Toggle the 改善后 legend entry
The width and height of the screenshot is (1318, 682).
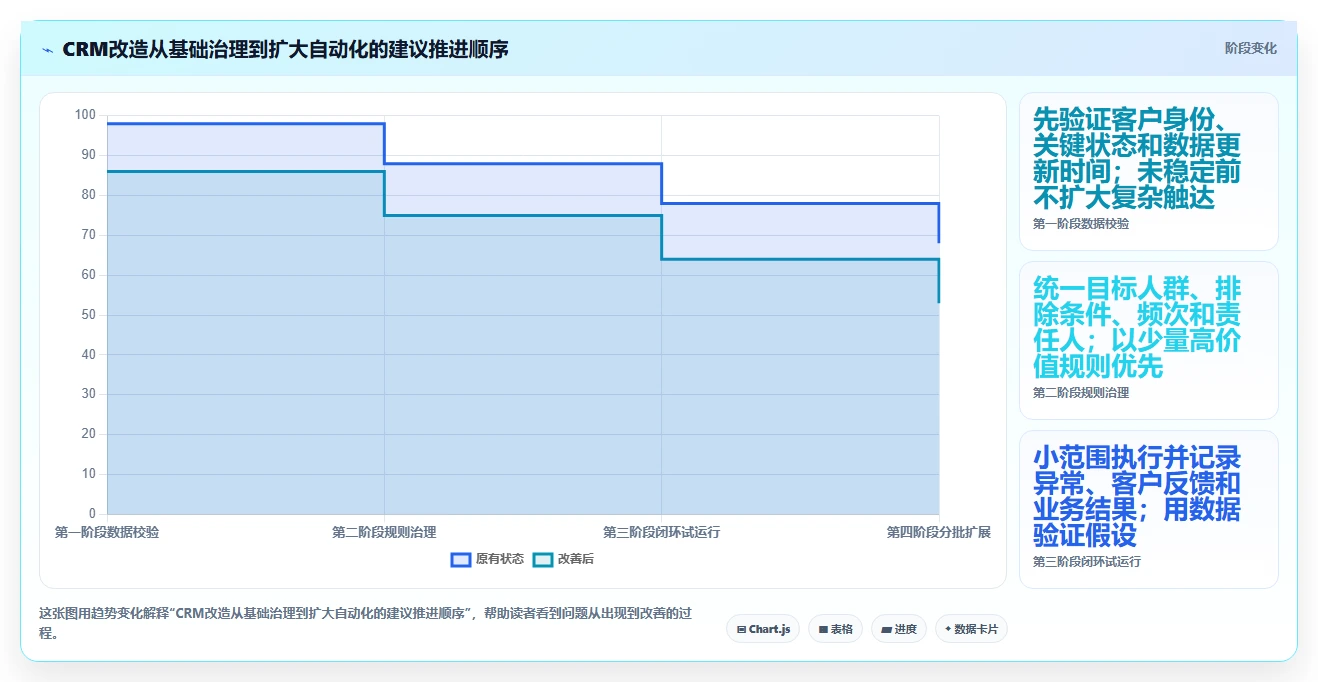563,559
